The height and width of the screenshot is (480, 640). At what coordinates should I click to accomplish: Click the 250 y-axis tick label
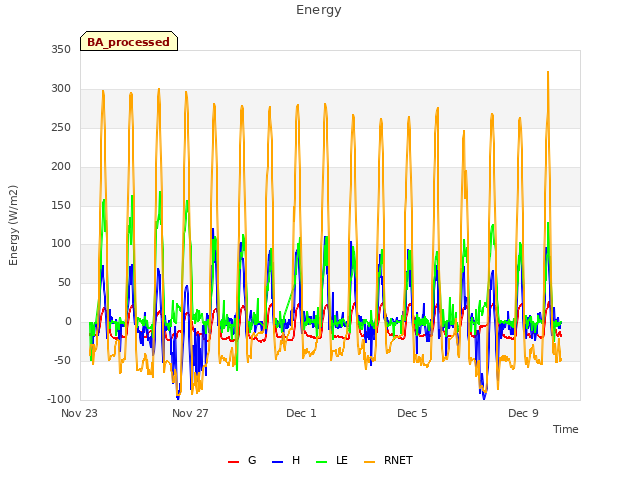click(61, 127)
